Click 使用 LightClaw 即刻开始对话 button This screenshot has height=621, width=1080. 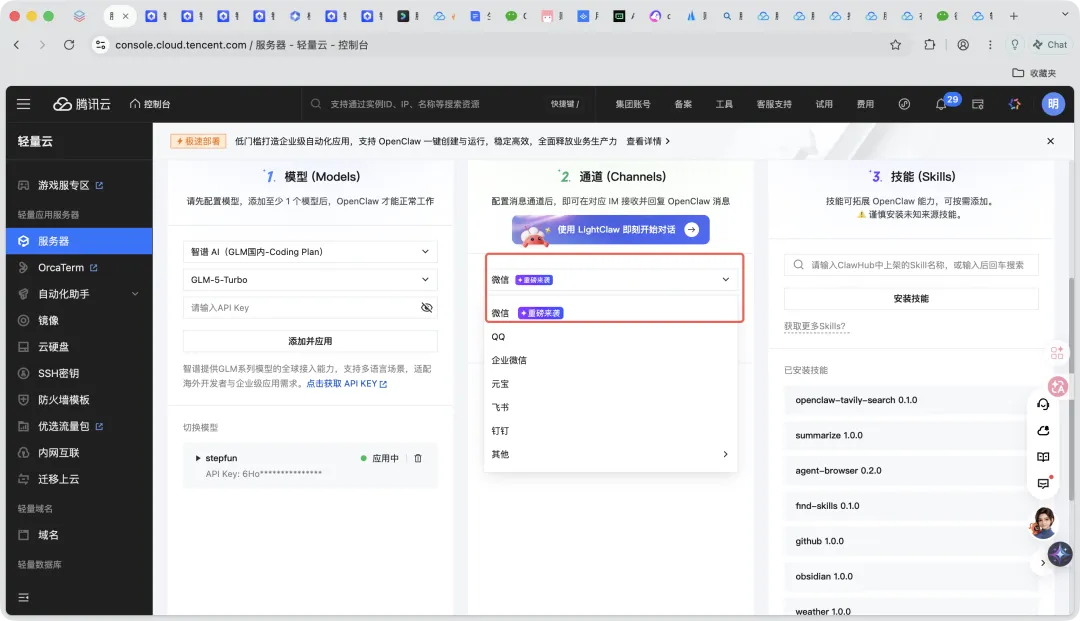click(611, 230)
